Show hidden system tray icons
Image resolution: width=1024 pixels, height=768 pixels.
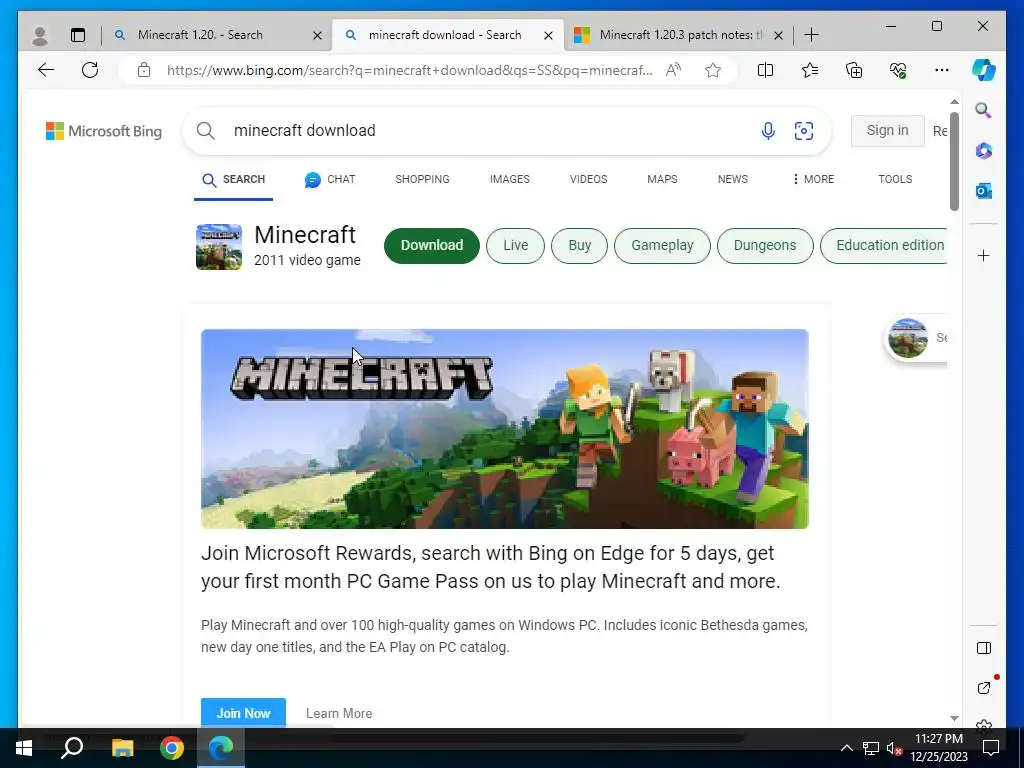click(x=846, y=748)
